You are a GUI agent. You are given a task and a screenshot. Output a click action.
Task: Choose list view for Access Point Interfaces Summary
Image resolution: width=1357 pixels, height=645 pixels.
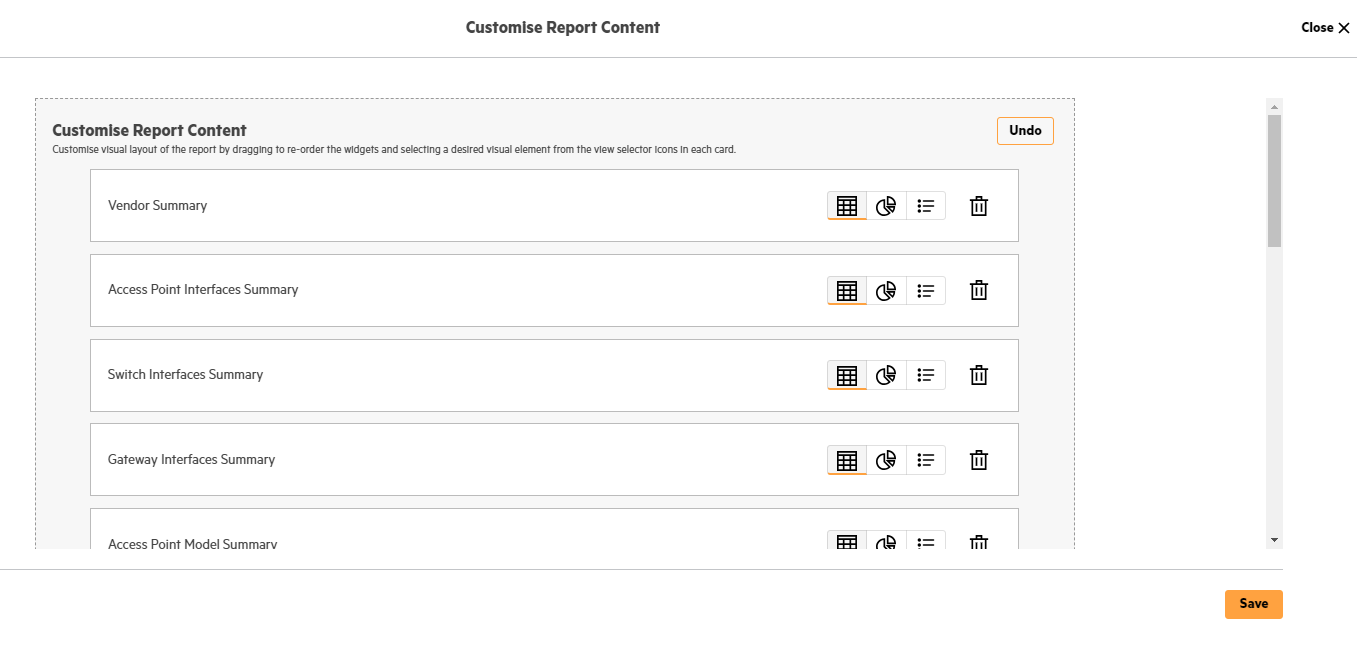point(926,291)
